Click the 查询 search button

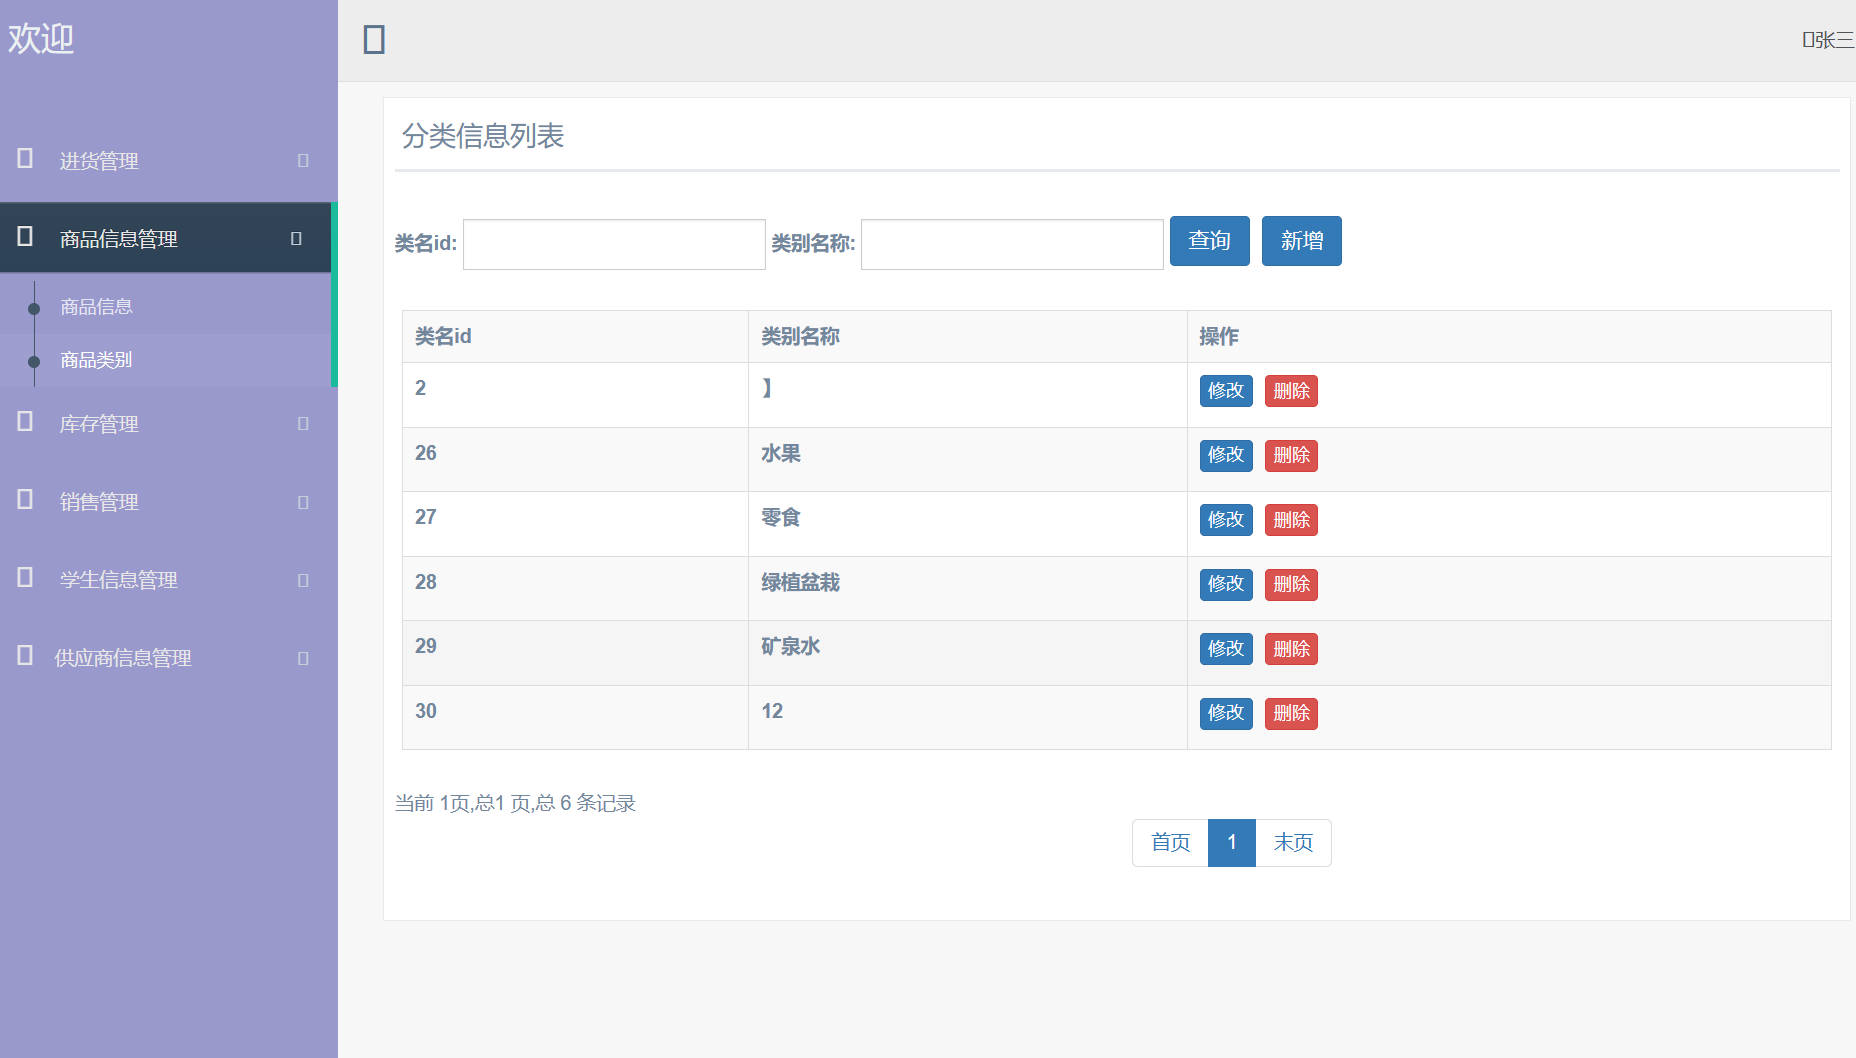tap(1209, 240)
